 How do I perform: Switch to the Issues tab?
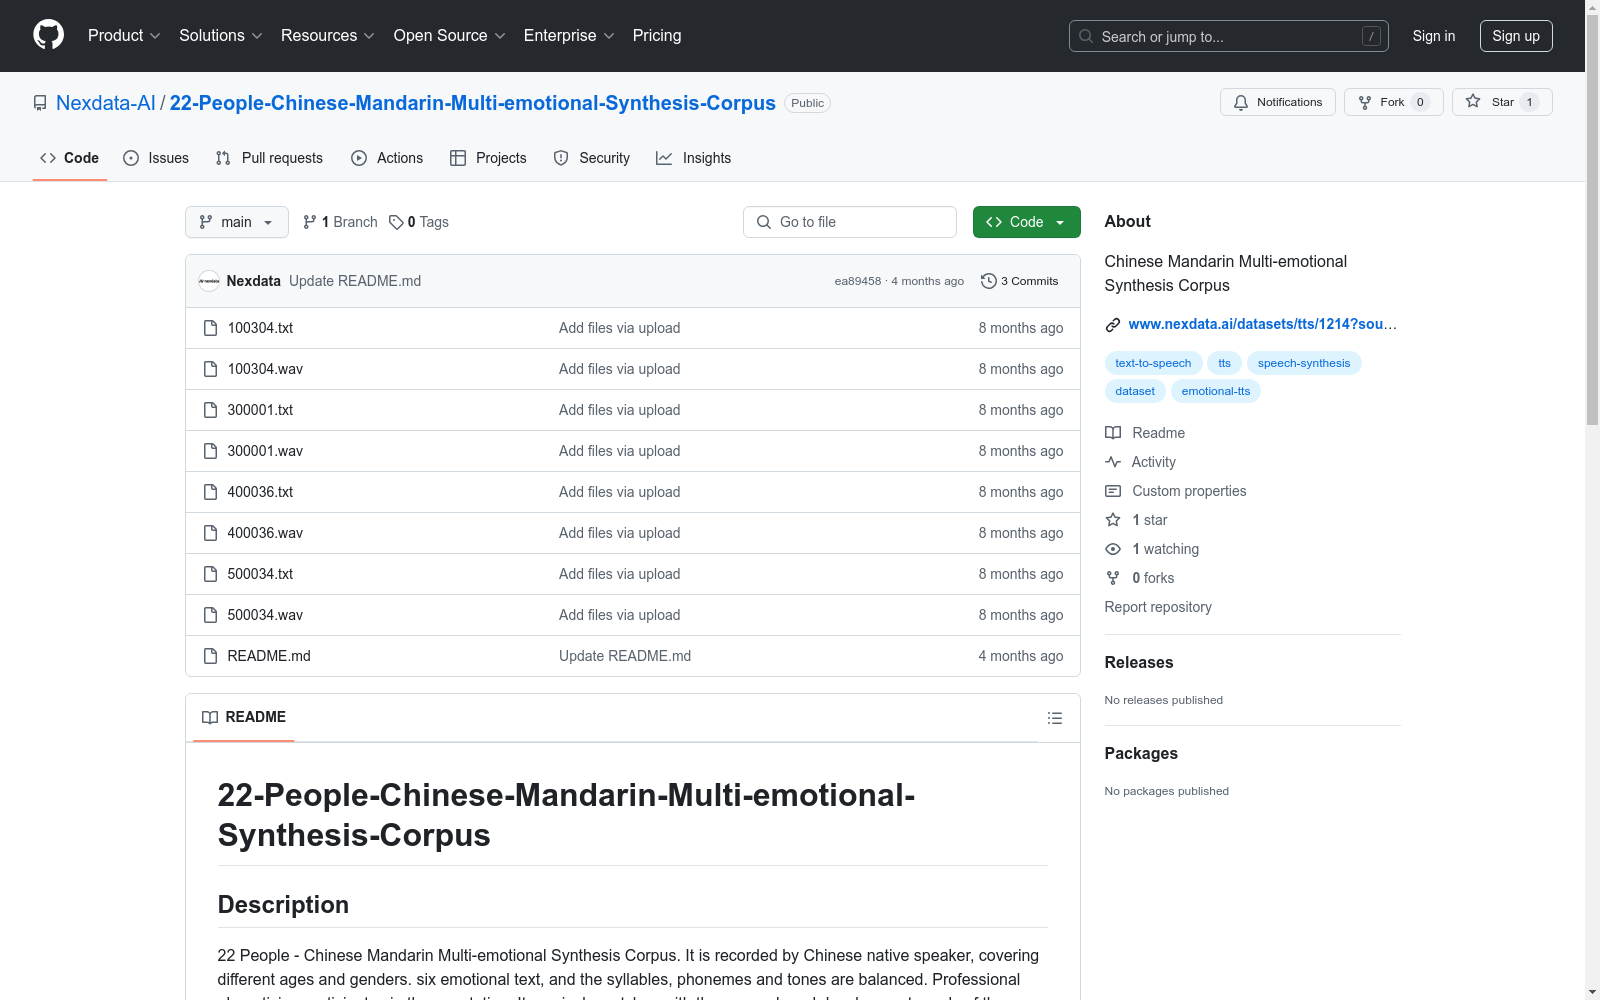[x=156, y=158]
